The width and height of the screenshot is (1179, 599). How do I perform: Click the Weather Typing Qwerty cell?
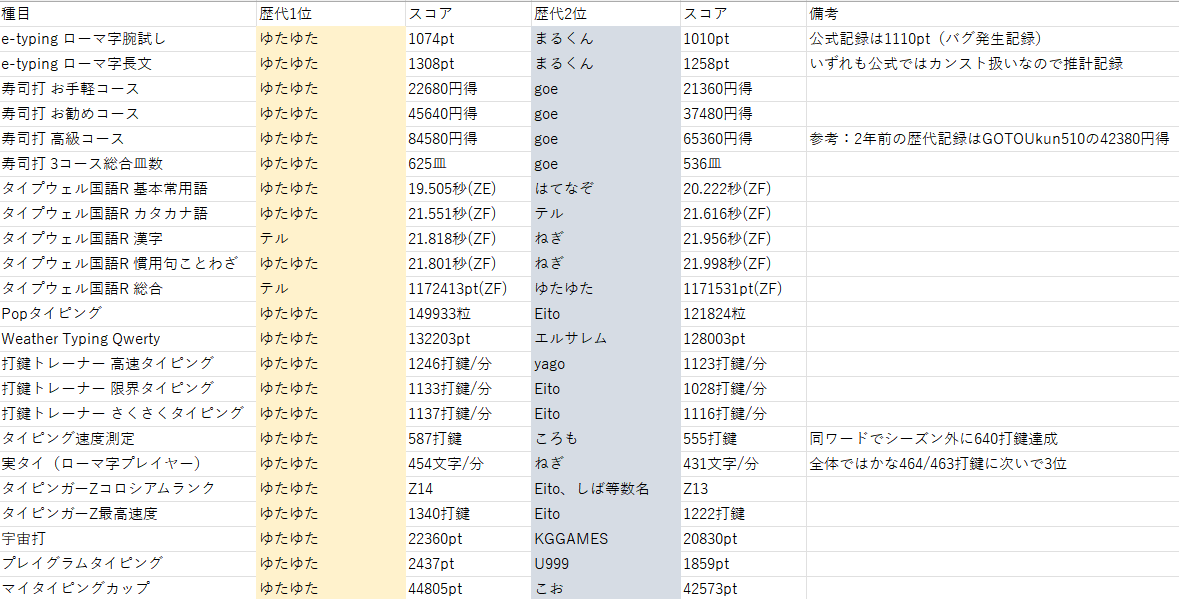tap(128, 339)
